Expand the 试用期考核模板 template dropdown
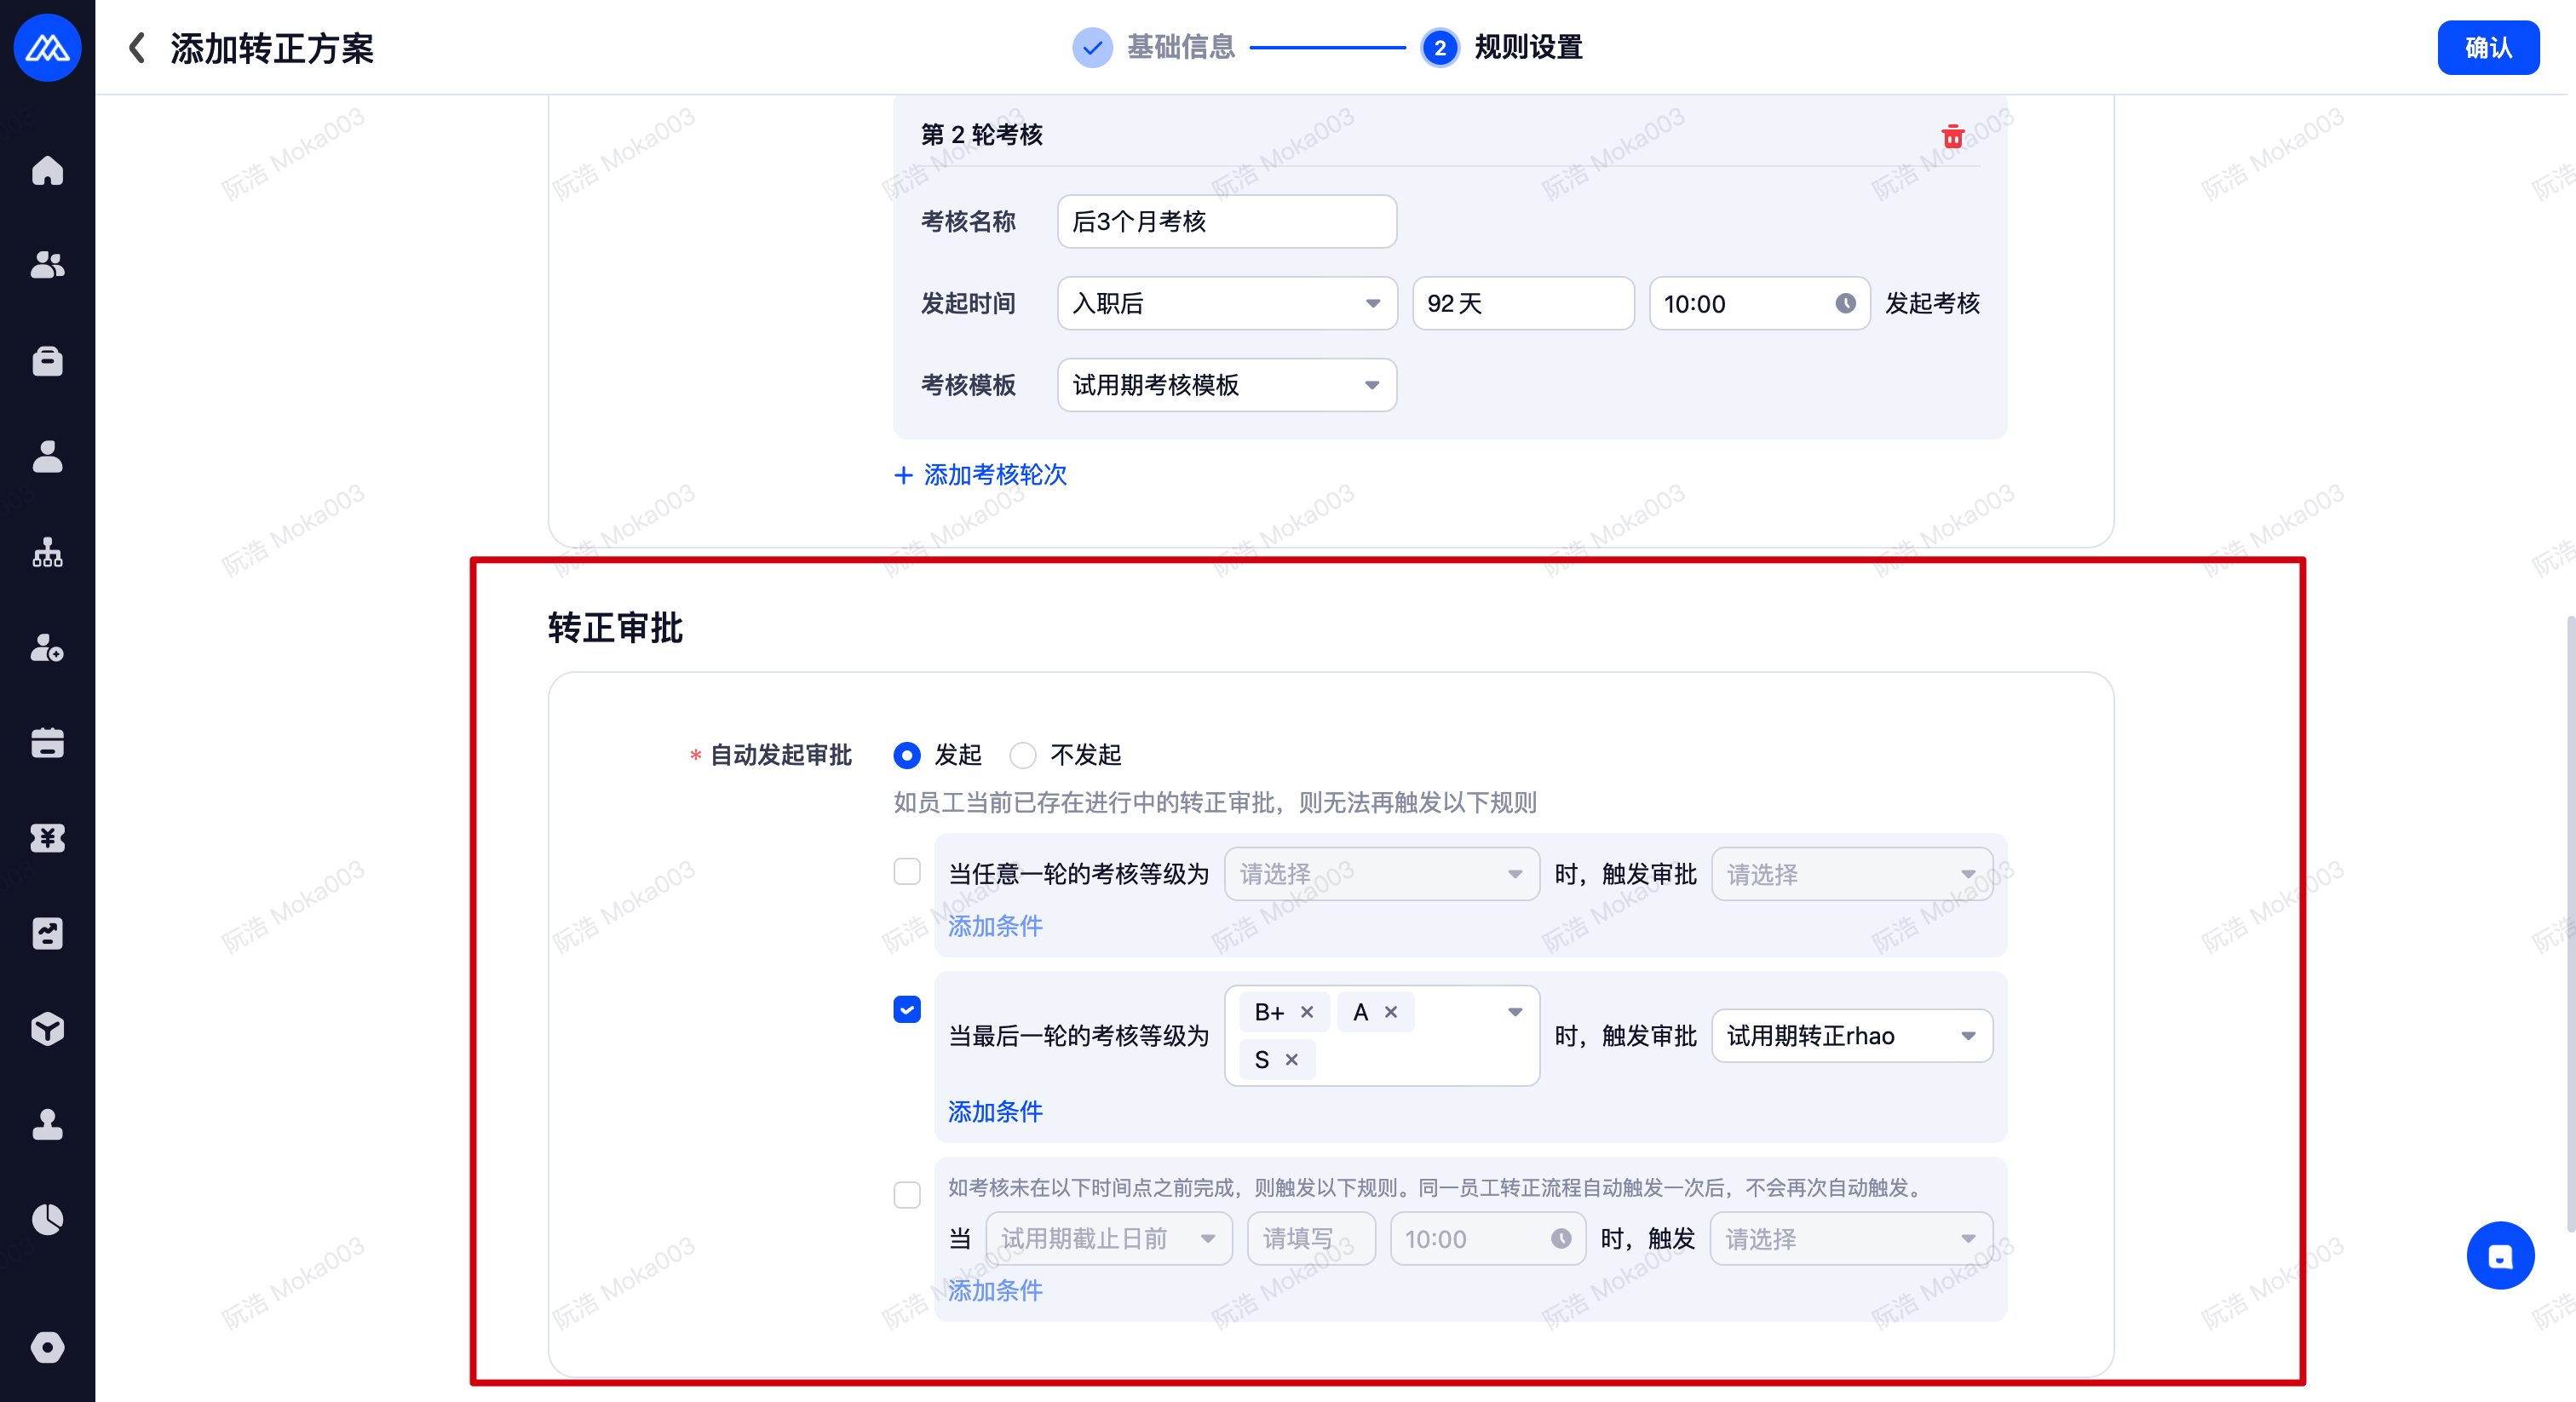Viewport: 2576px width, 1402px height. [1226, 385]
